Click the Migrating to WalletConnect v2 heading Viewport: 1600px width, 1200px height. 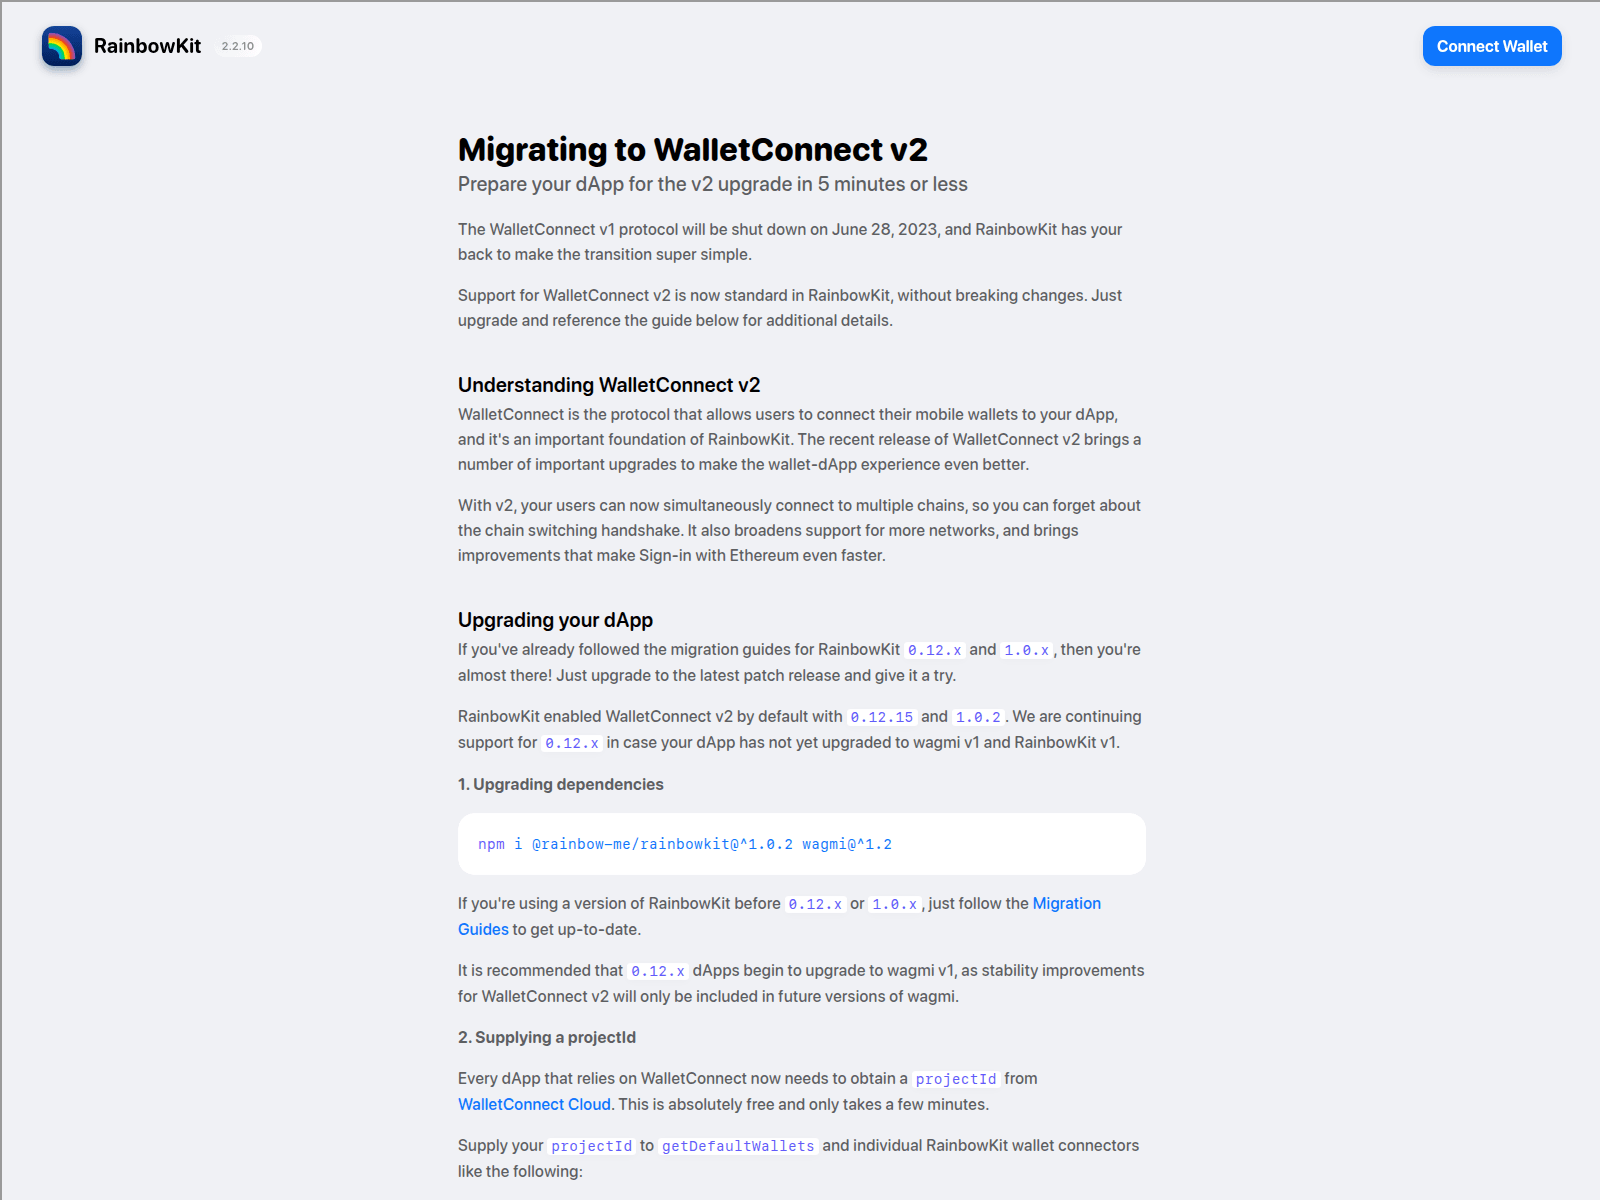[x=692, y=149]
